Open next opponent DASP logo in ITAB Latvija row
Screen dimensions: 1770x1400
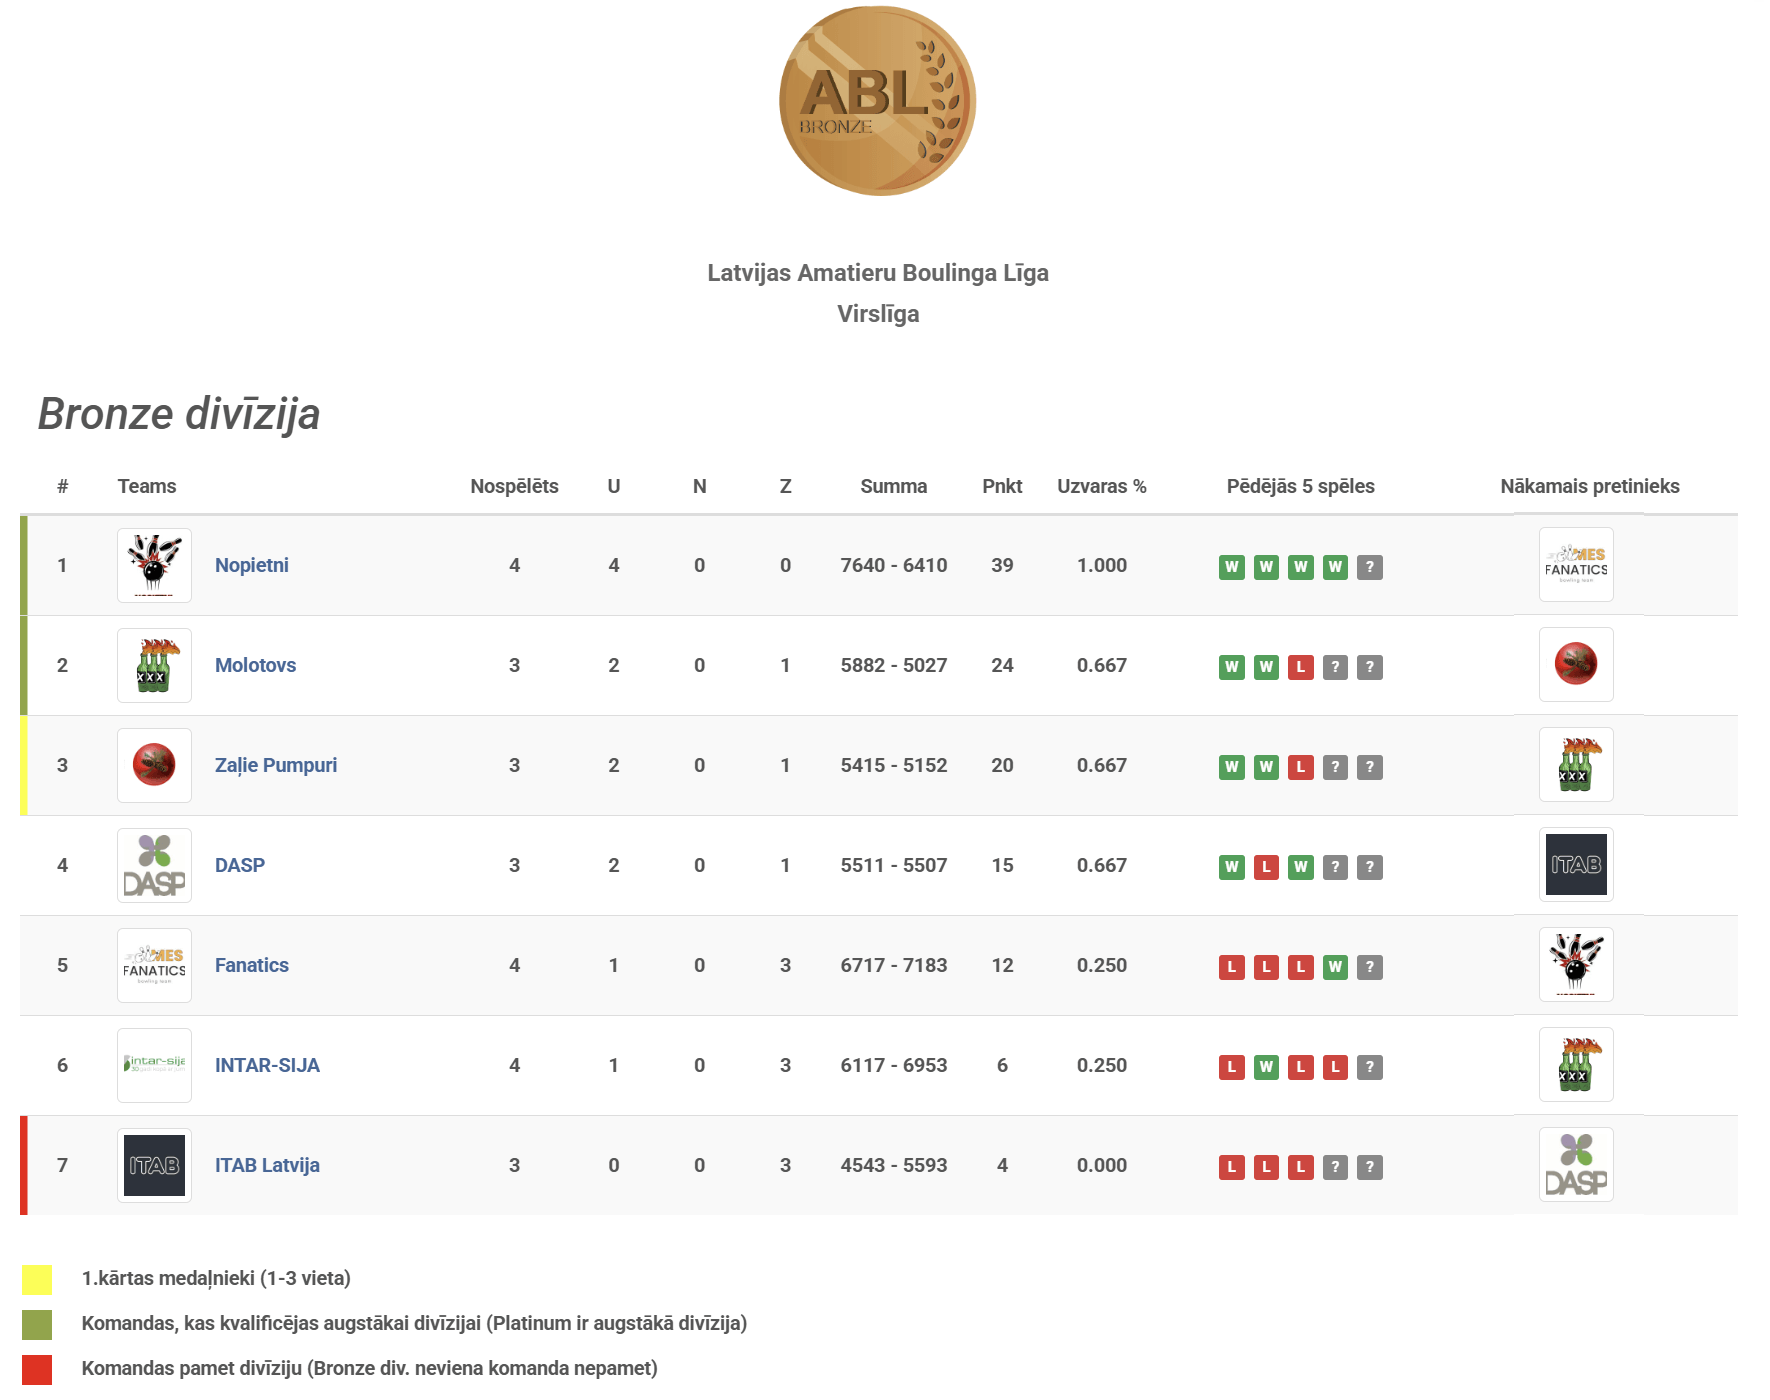click(x=1576, y=1165)
